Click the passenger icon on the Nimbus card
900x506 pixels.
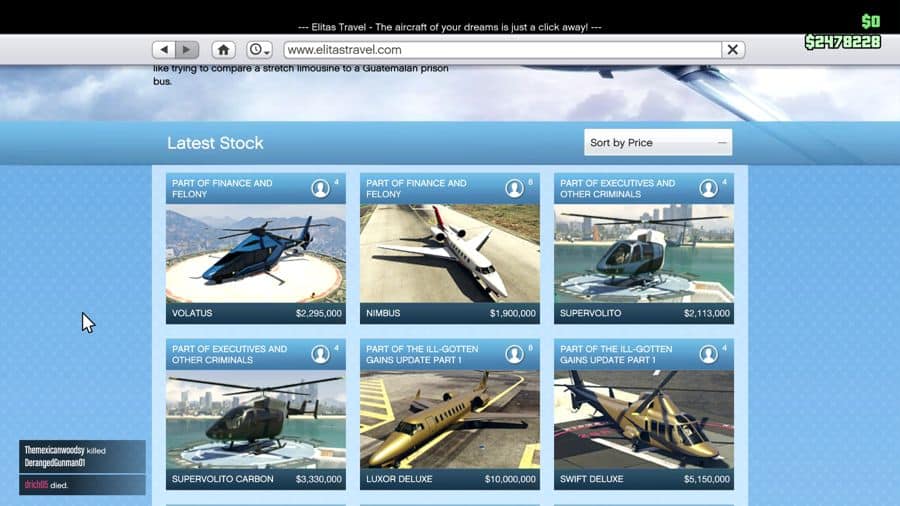[514, 188]
